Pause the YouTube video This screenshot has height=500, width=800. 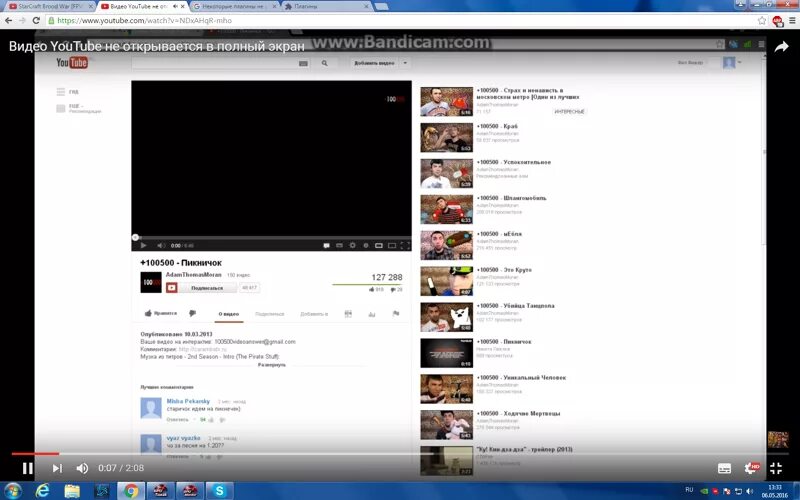[28, 468]
